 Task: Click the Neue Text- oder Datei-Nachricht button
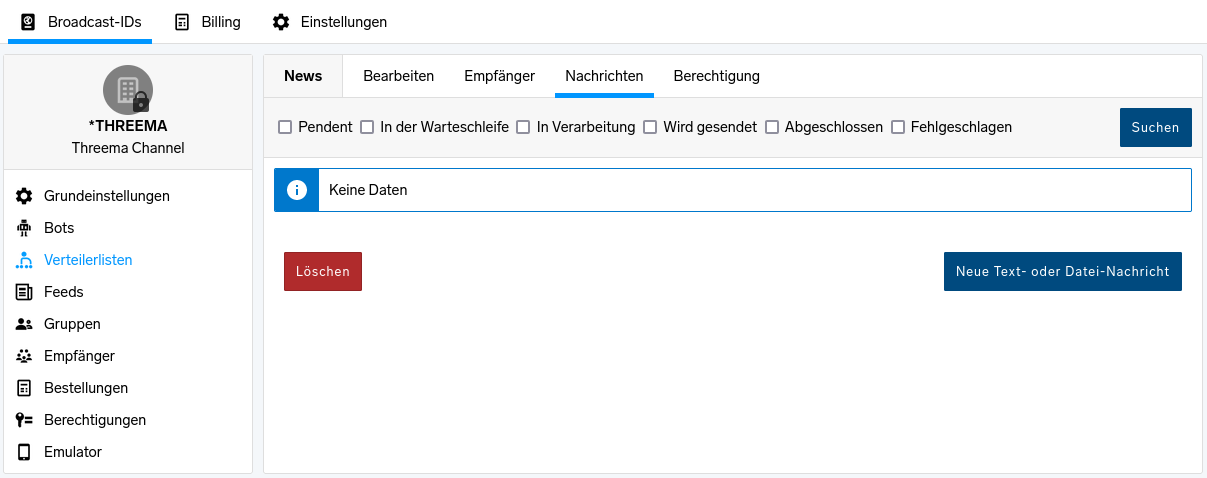coord(1062,272)
